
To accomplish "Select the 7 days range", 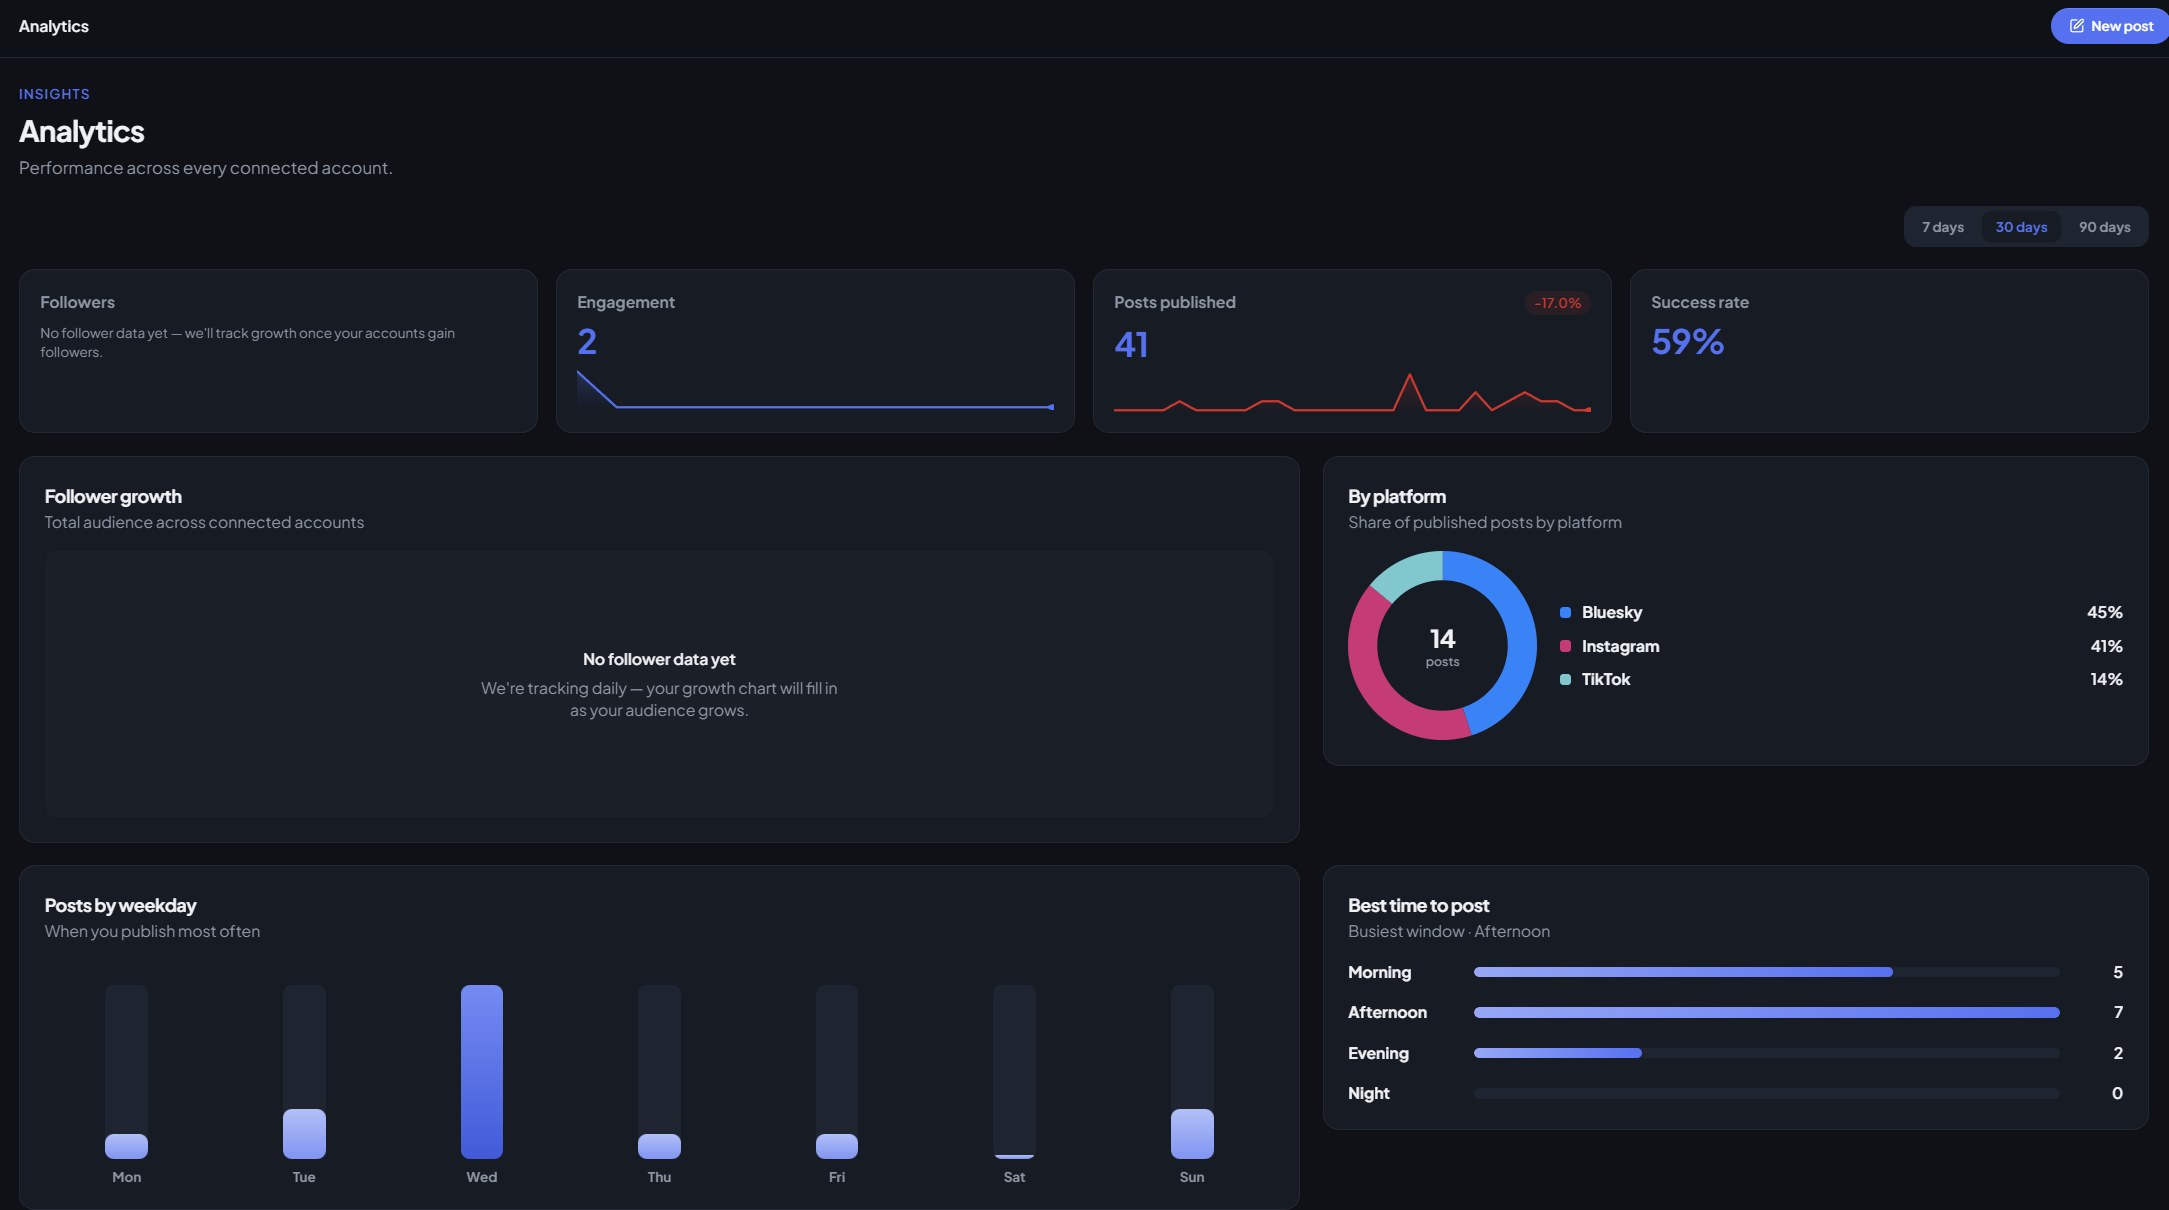I will tap(1943, 227).
